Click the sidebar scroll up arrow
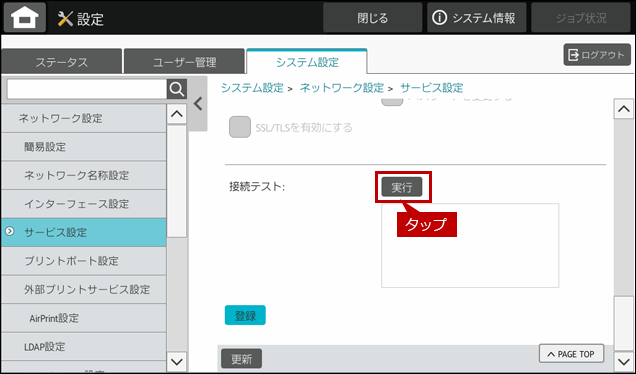The image size is (636, 374). pyautogui.click(x=177, y=114)
